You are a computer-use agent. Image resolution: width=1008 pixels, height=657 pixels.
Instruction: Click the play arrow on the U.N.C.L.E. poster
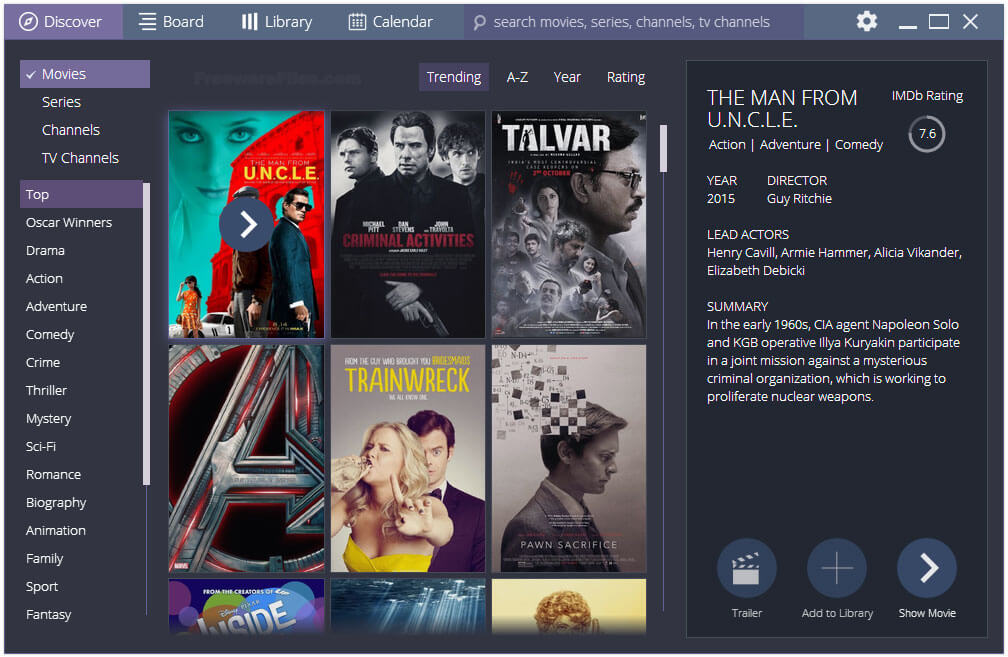[x=246, y=224]
